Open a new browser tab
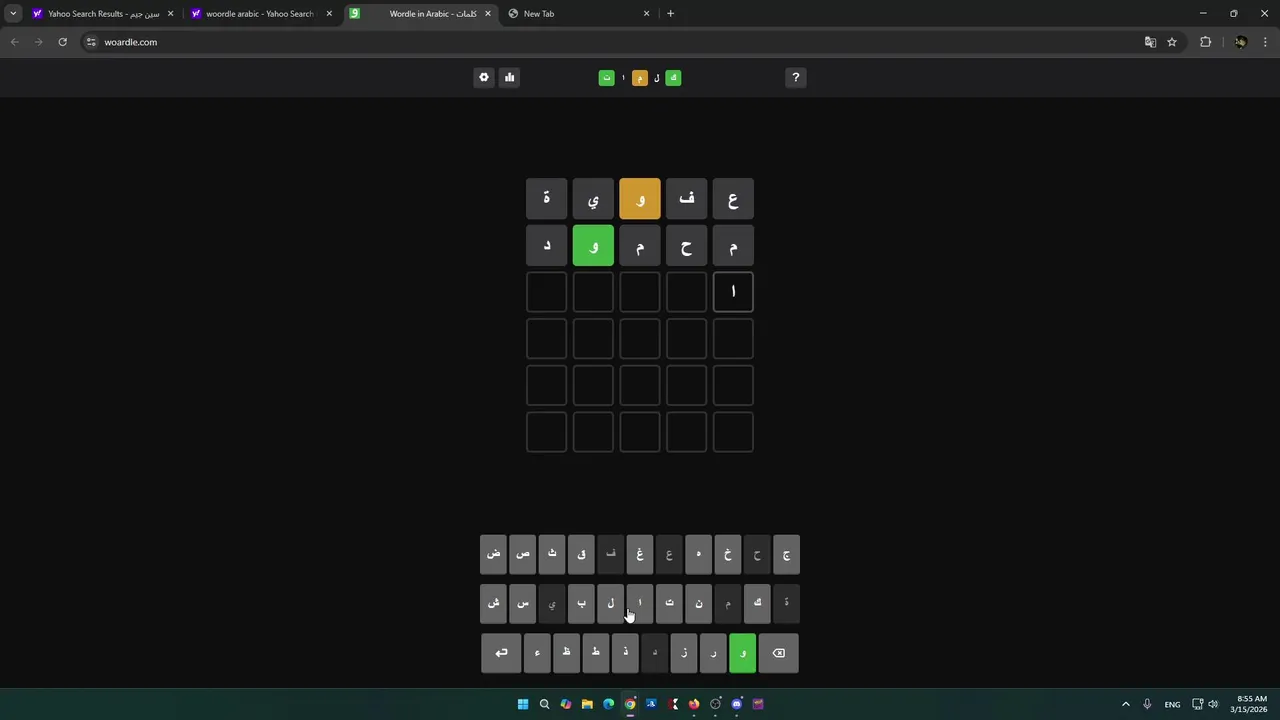This screenshot has width=1280, height=720. click(x=670, y=14)
